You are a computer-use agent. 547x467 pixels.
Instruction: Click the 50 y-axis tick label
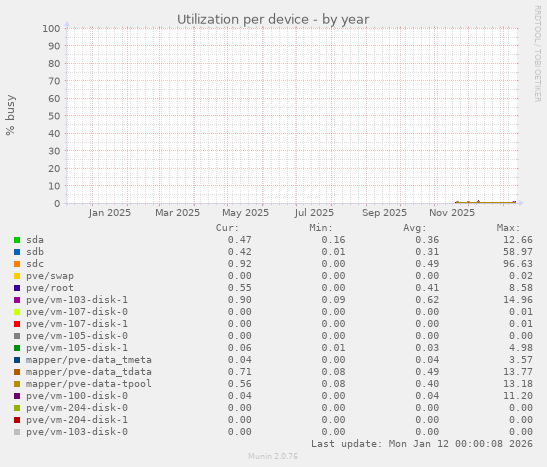pos(54,116)
